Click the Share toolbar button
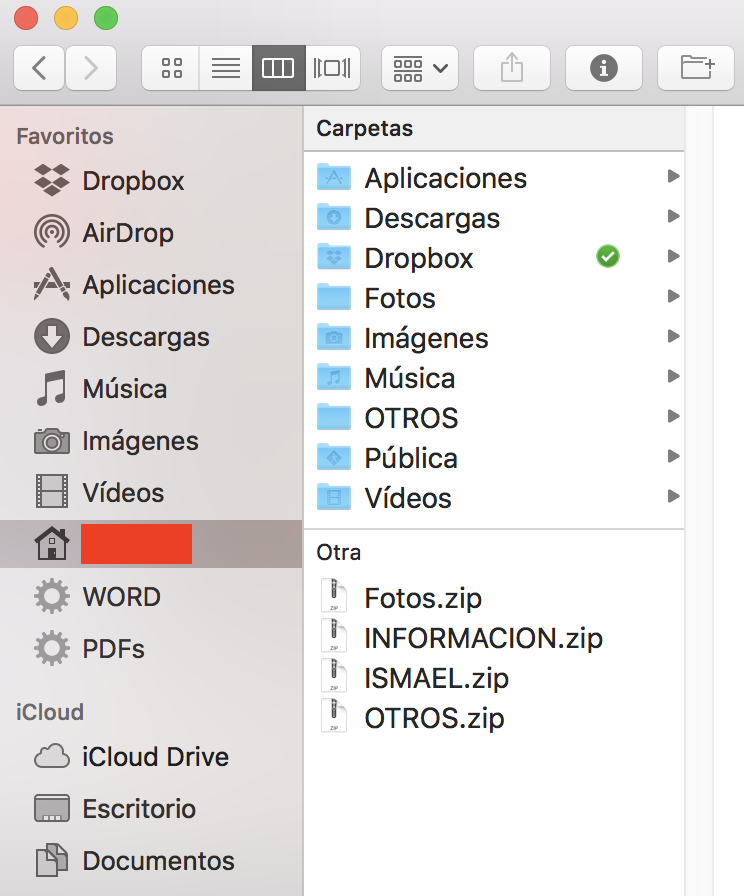Screen dimensions: 744x896 click(x=511, y=68)
